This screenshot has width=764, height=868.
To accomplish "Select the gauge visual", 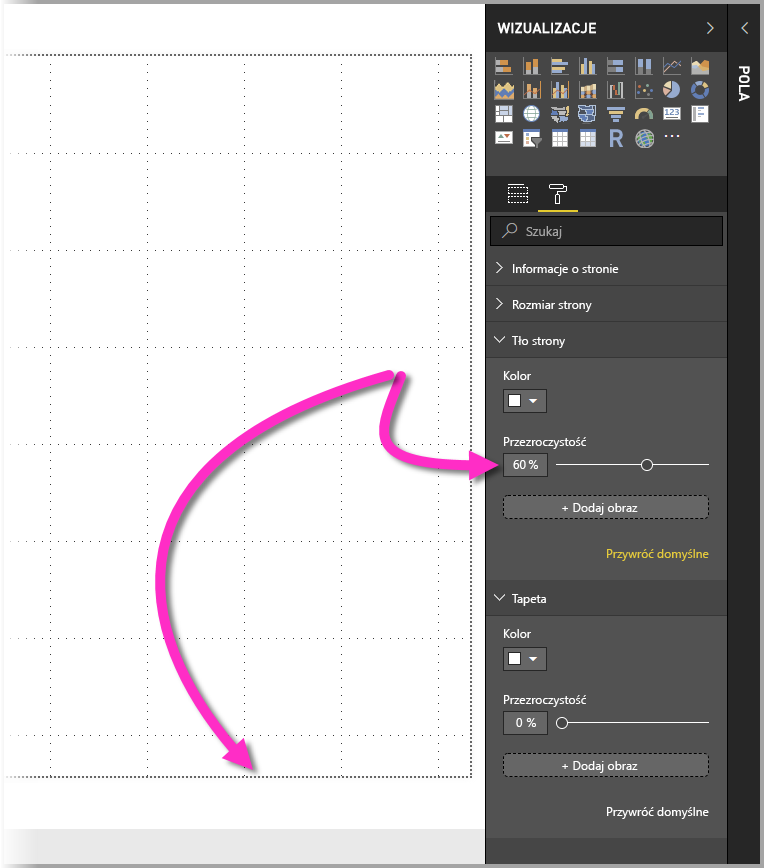I will [644, 113].
